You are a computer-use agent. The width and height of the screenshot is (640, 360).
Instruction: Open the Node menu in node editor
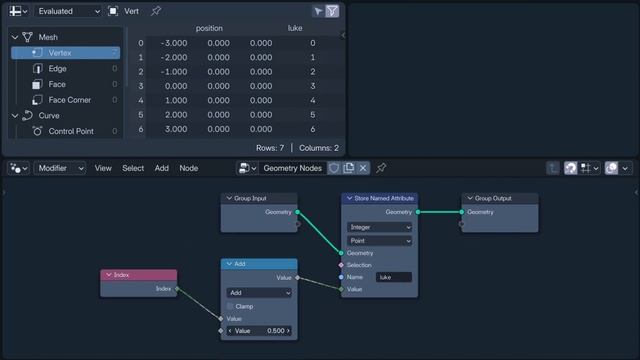(x=189, y=168)
